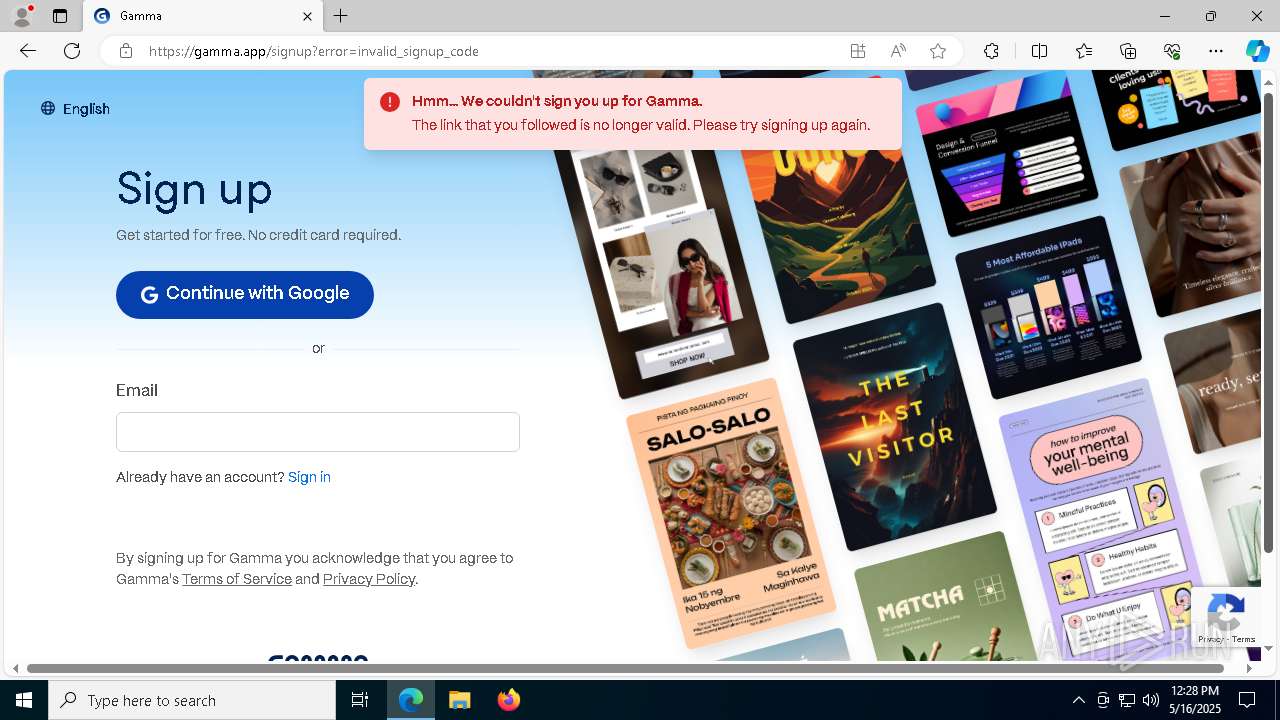Open Microsoft Edge from the taskbar
Screen dimensions: 1280x720
pyautogui.click(x=411, y=700)
